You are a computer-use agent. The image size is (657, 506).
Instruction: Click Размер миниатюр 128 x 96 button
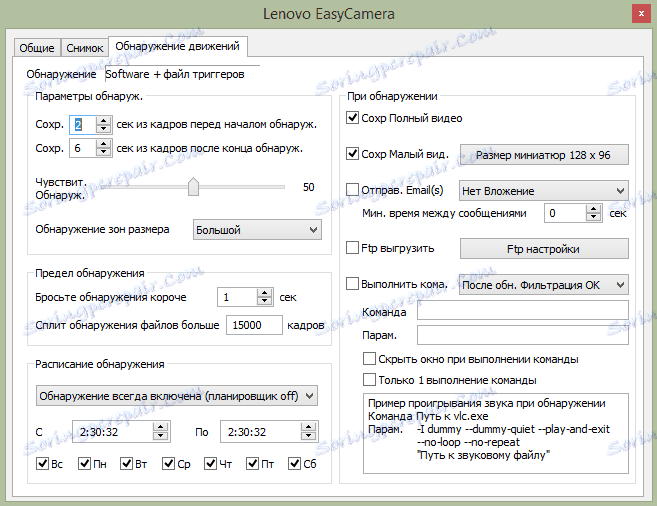click(x=544, y=155)
